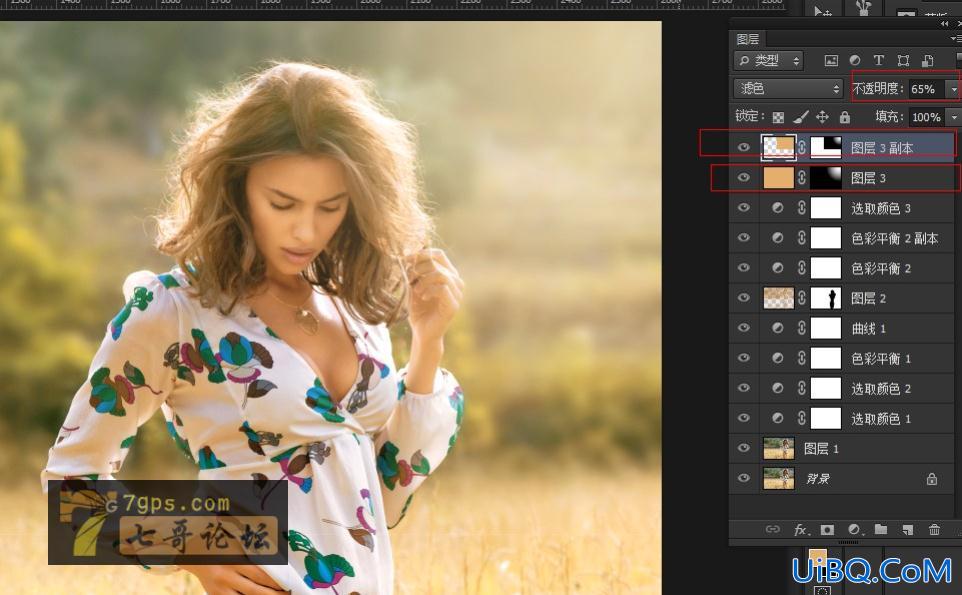Screen dimensions: 962x595
Task: Lock all padlock icon next to 锁定
Action: (845, 117)
